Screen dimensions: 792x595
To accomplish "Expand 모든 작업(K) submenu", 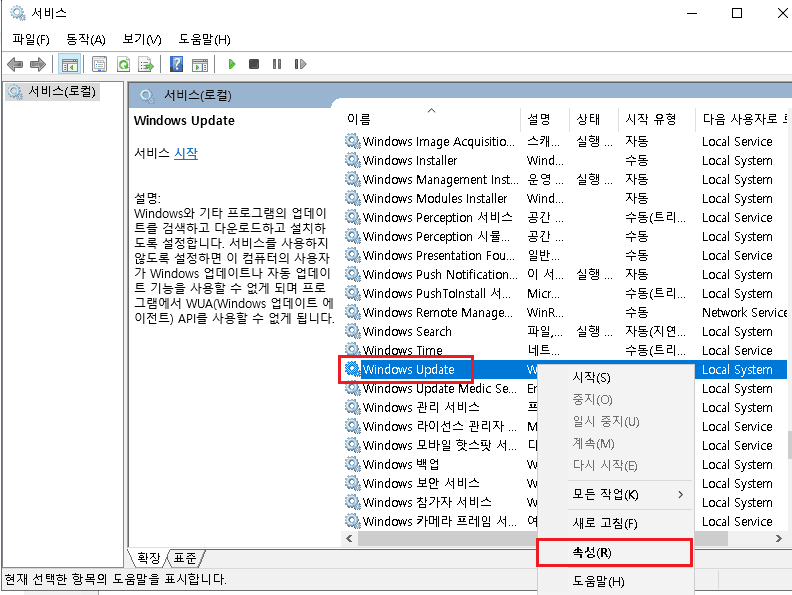I will pos(616,494).
